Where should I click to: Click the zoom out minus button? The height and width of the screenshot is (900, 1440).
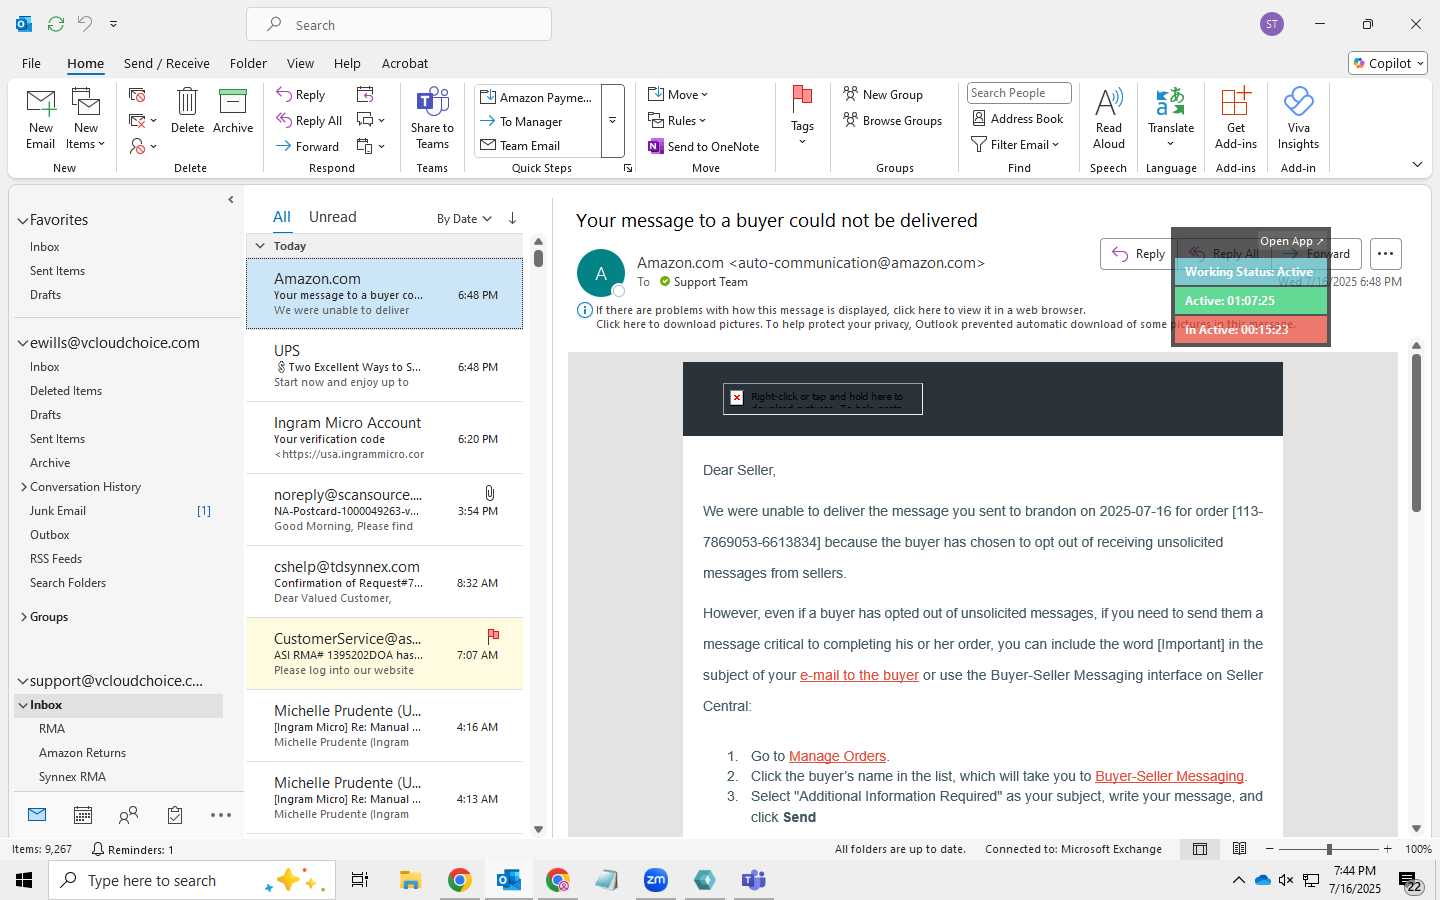[x=1270, y=849]
